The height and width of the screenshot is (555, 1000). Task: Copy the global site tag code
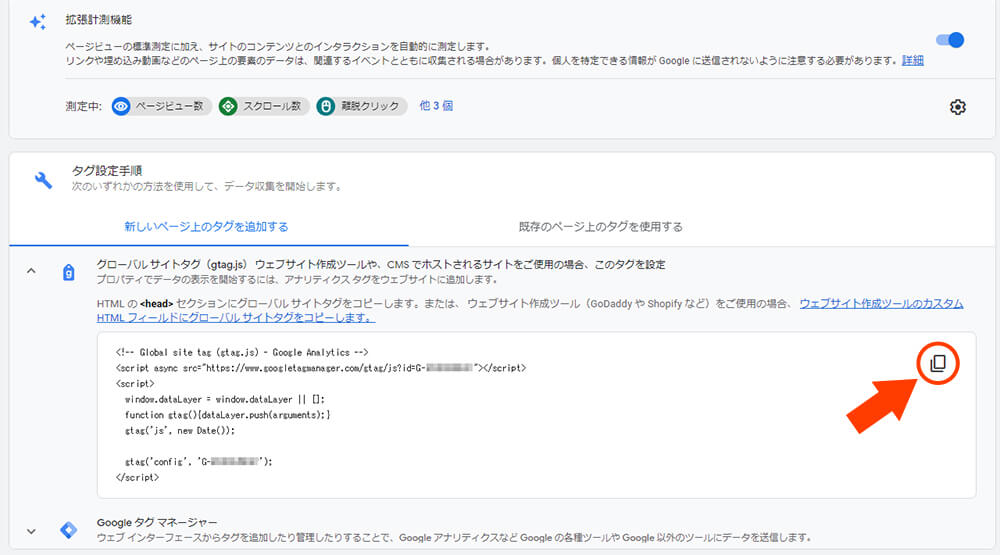click(938, 364)
